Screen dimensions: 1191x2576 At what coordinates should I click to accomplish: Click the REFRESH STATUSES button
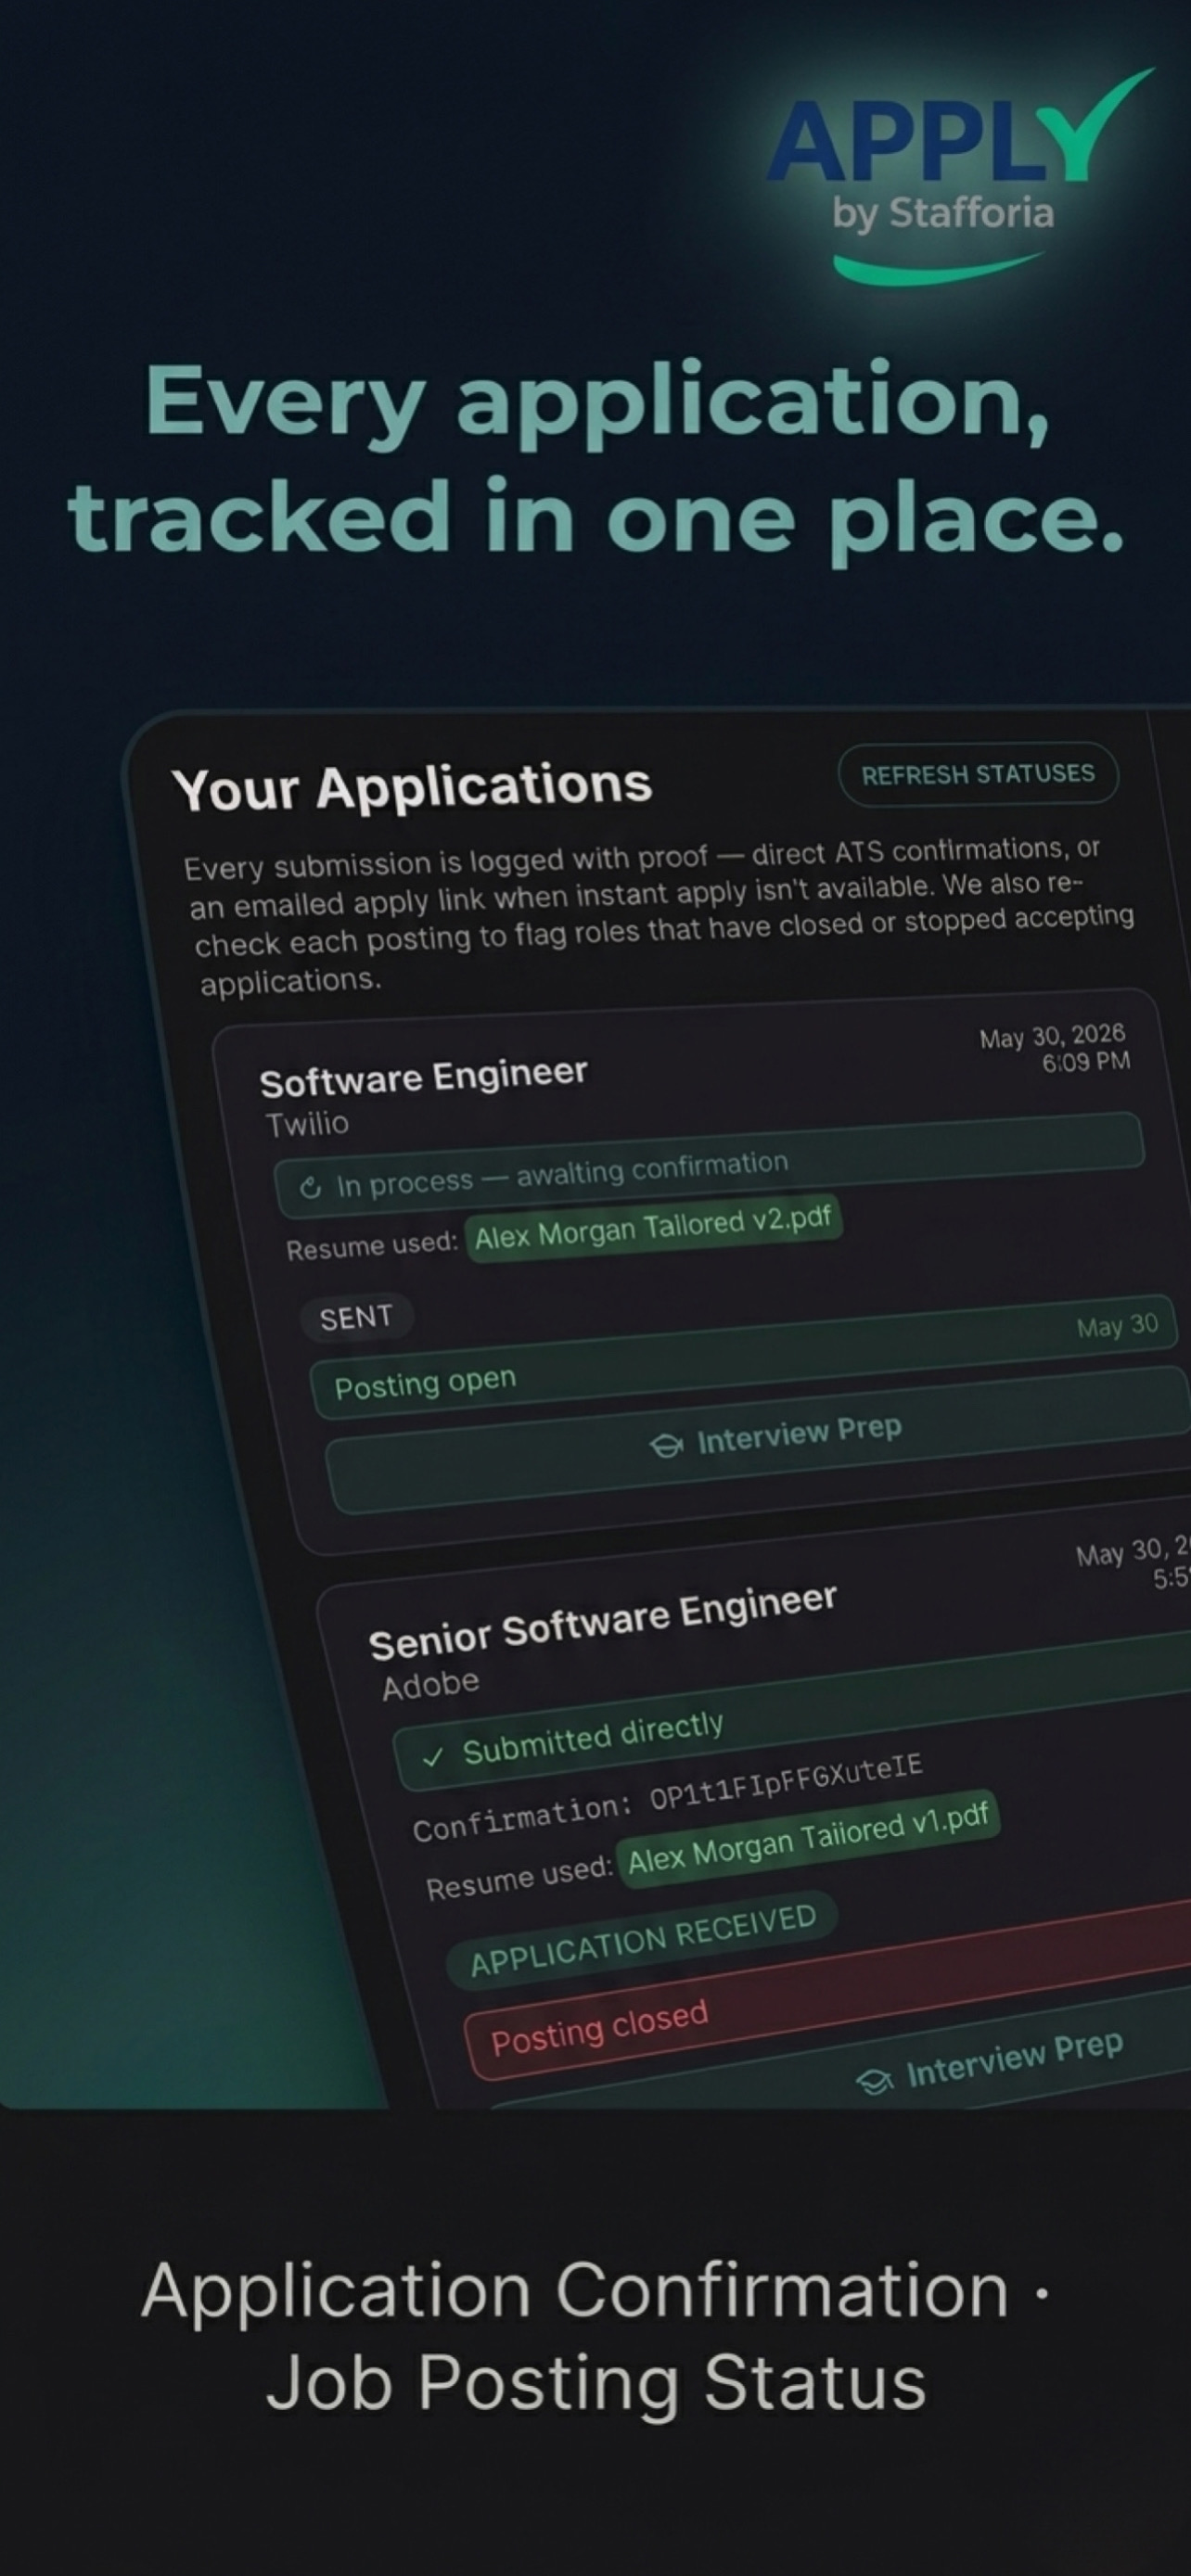click(977, 773)
